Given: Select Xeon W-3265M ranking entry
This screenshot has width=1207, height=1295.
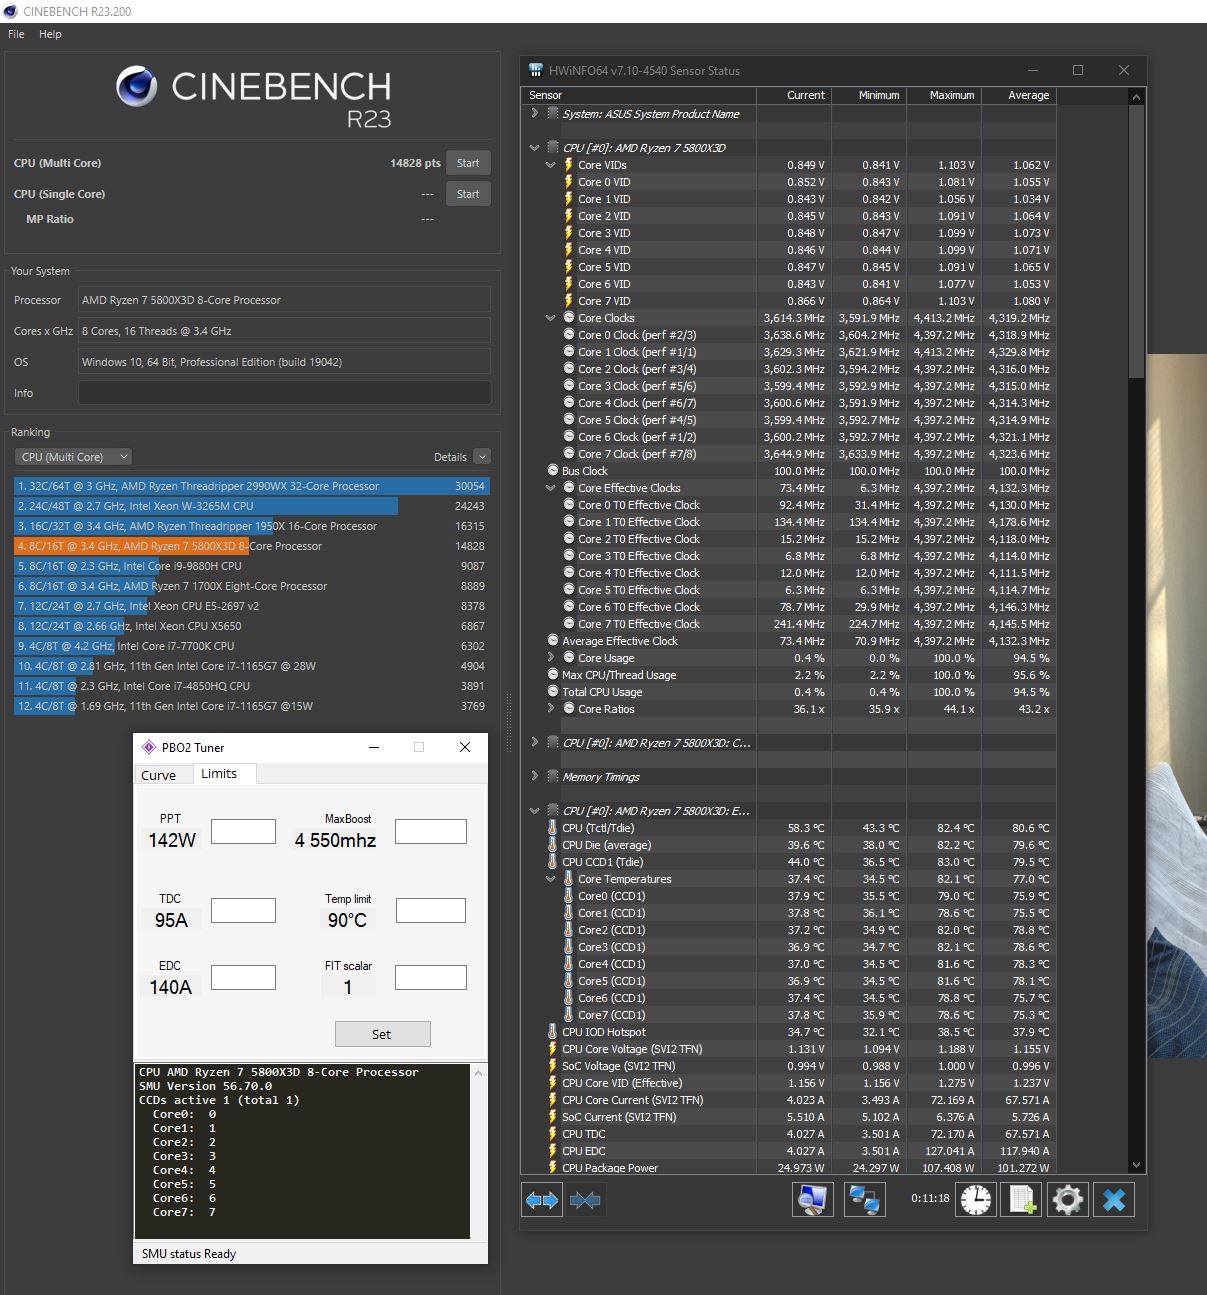Looking at the screenshot, I should [252, 506].
